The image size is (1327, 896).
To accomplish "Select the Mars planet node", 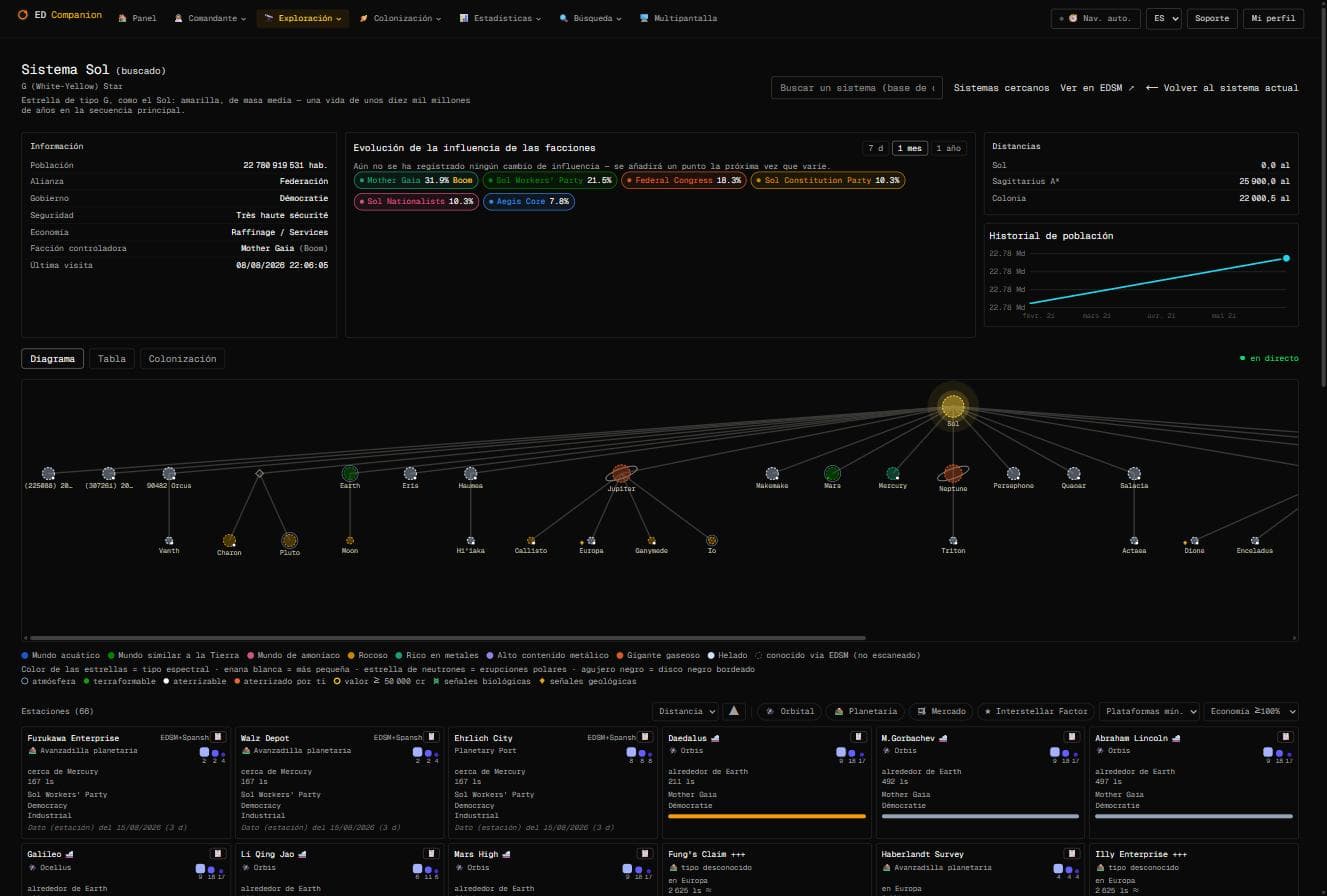I will click(x=832, y=473).
